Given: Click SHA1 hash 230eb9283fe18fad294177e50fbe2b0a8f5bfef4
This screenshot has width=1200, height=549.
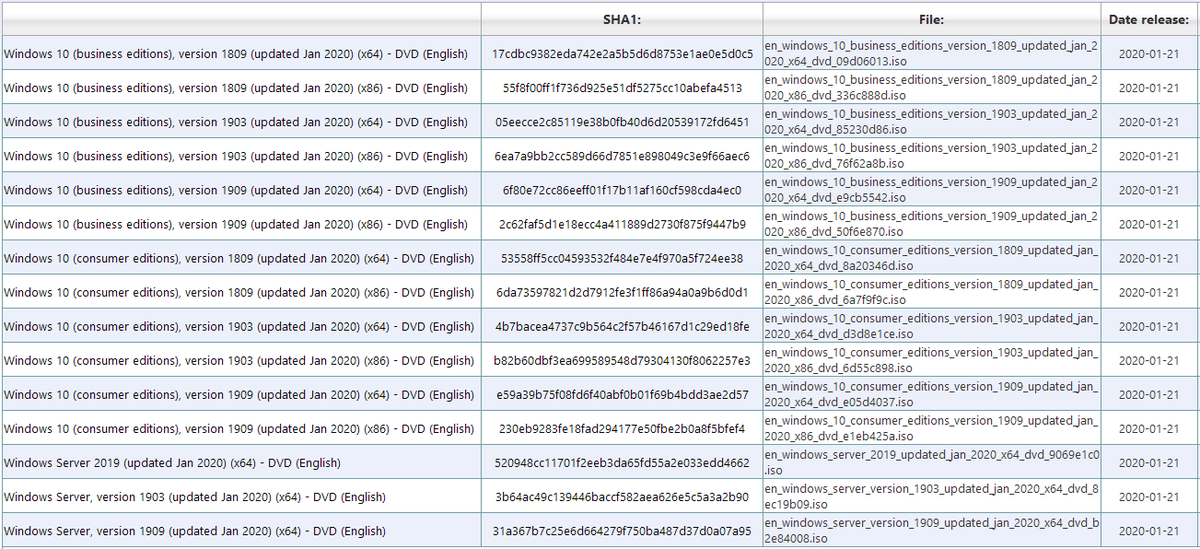Looking at the screenshot, I should 622,428.
